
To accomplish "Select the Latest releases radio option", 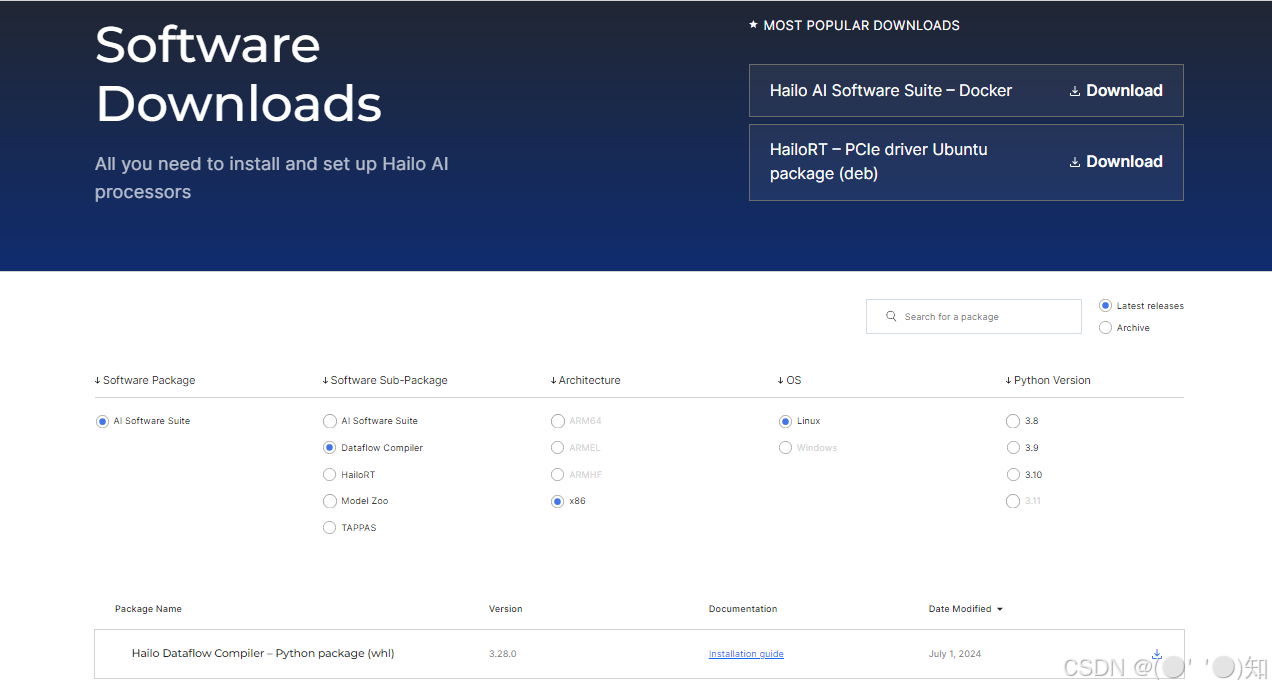I will click(1105, 306).
